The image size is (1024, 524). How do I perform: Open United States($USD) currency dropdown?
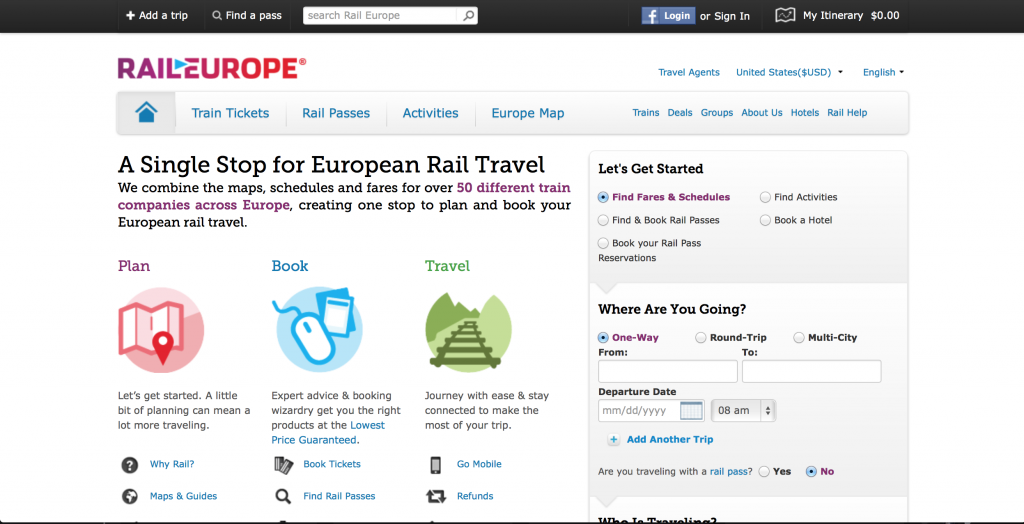[x=789, y=73]
